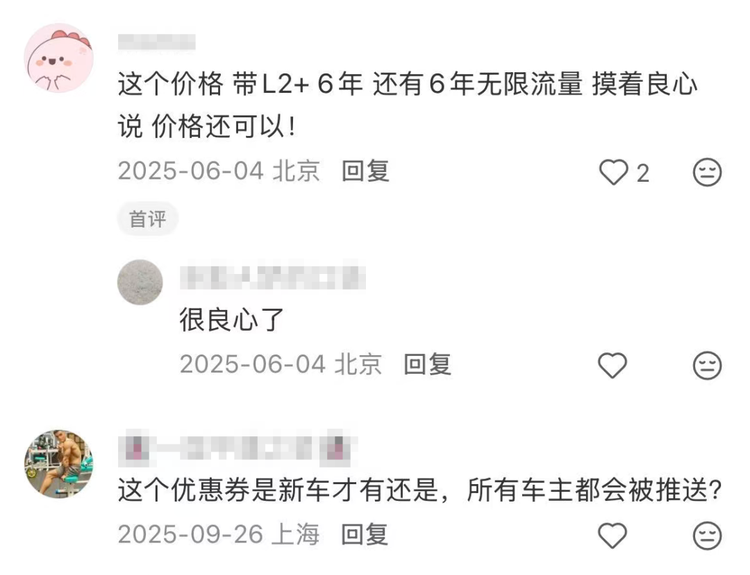The width and height of the screenshot is (750, 575).
Task: Like the reply saying 很良心了
Action: point(613,365)
